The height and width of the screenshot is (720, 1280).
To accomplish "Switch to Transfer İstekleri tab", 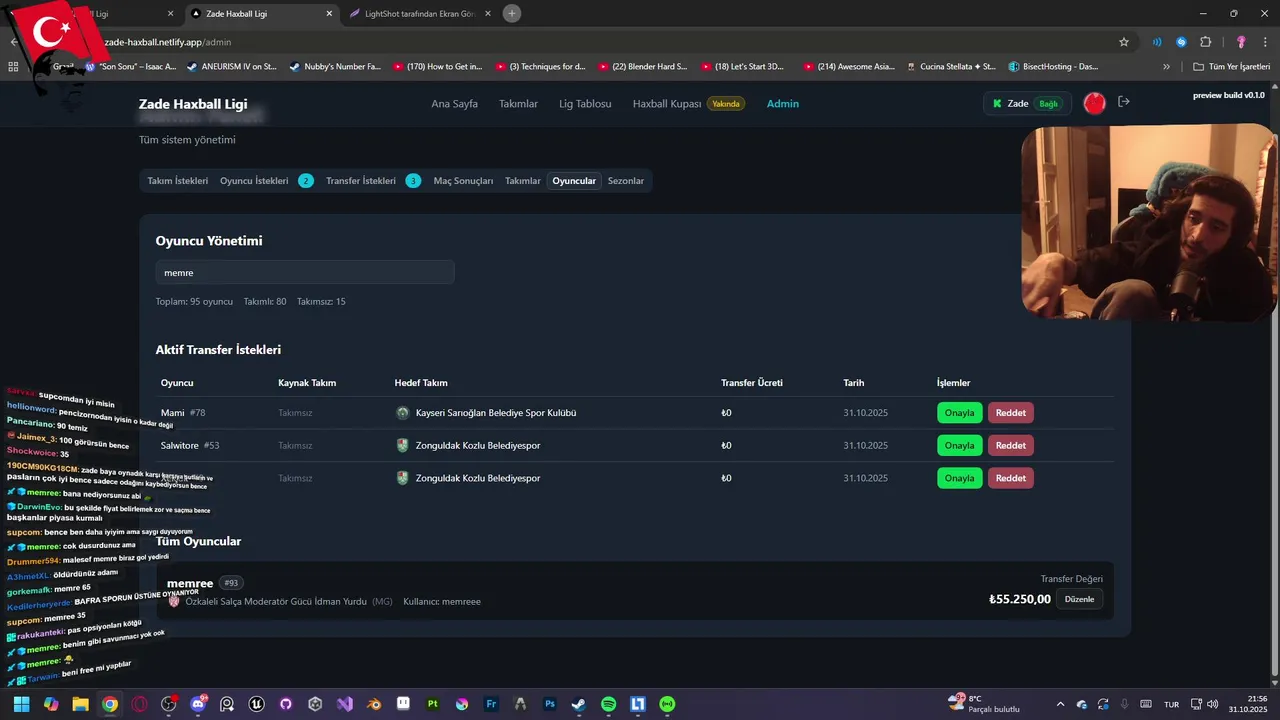I will pos(361,181).
